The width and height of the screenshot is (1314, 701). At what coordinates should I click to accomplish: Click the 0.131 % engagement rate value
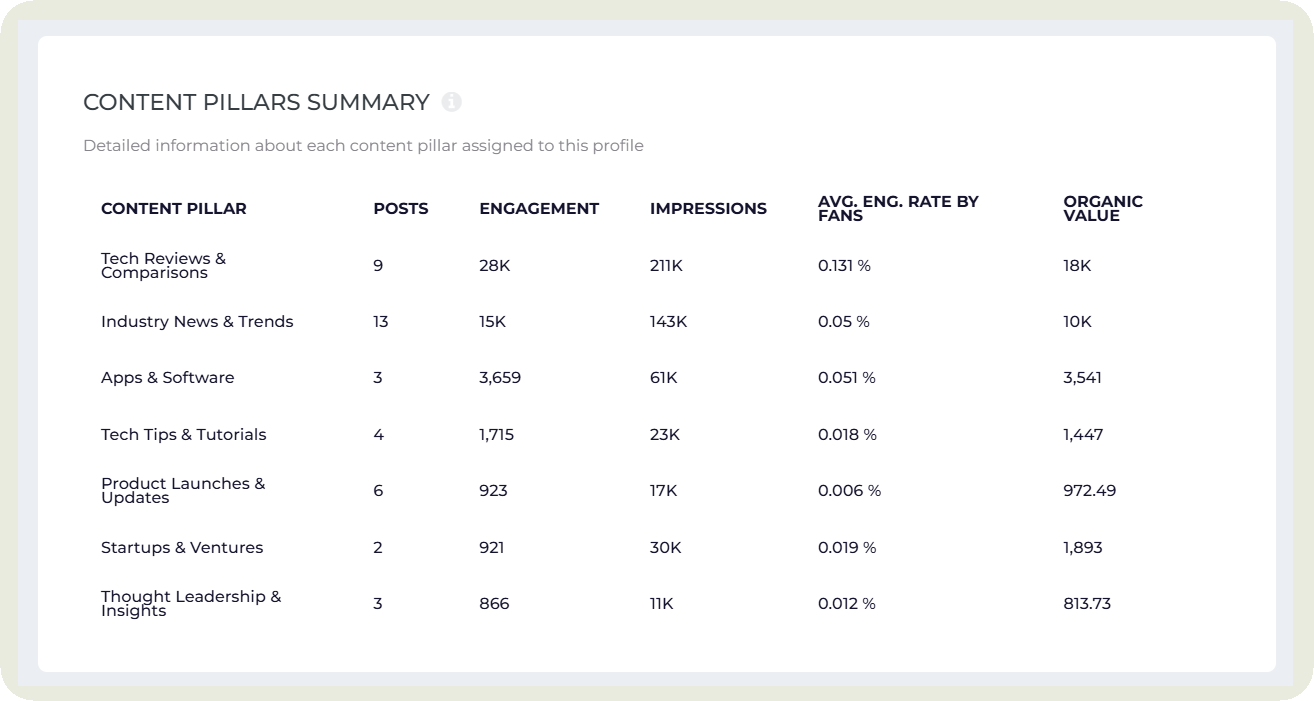[844, 266]
